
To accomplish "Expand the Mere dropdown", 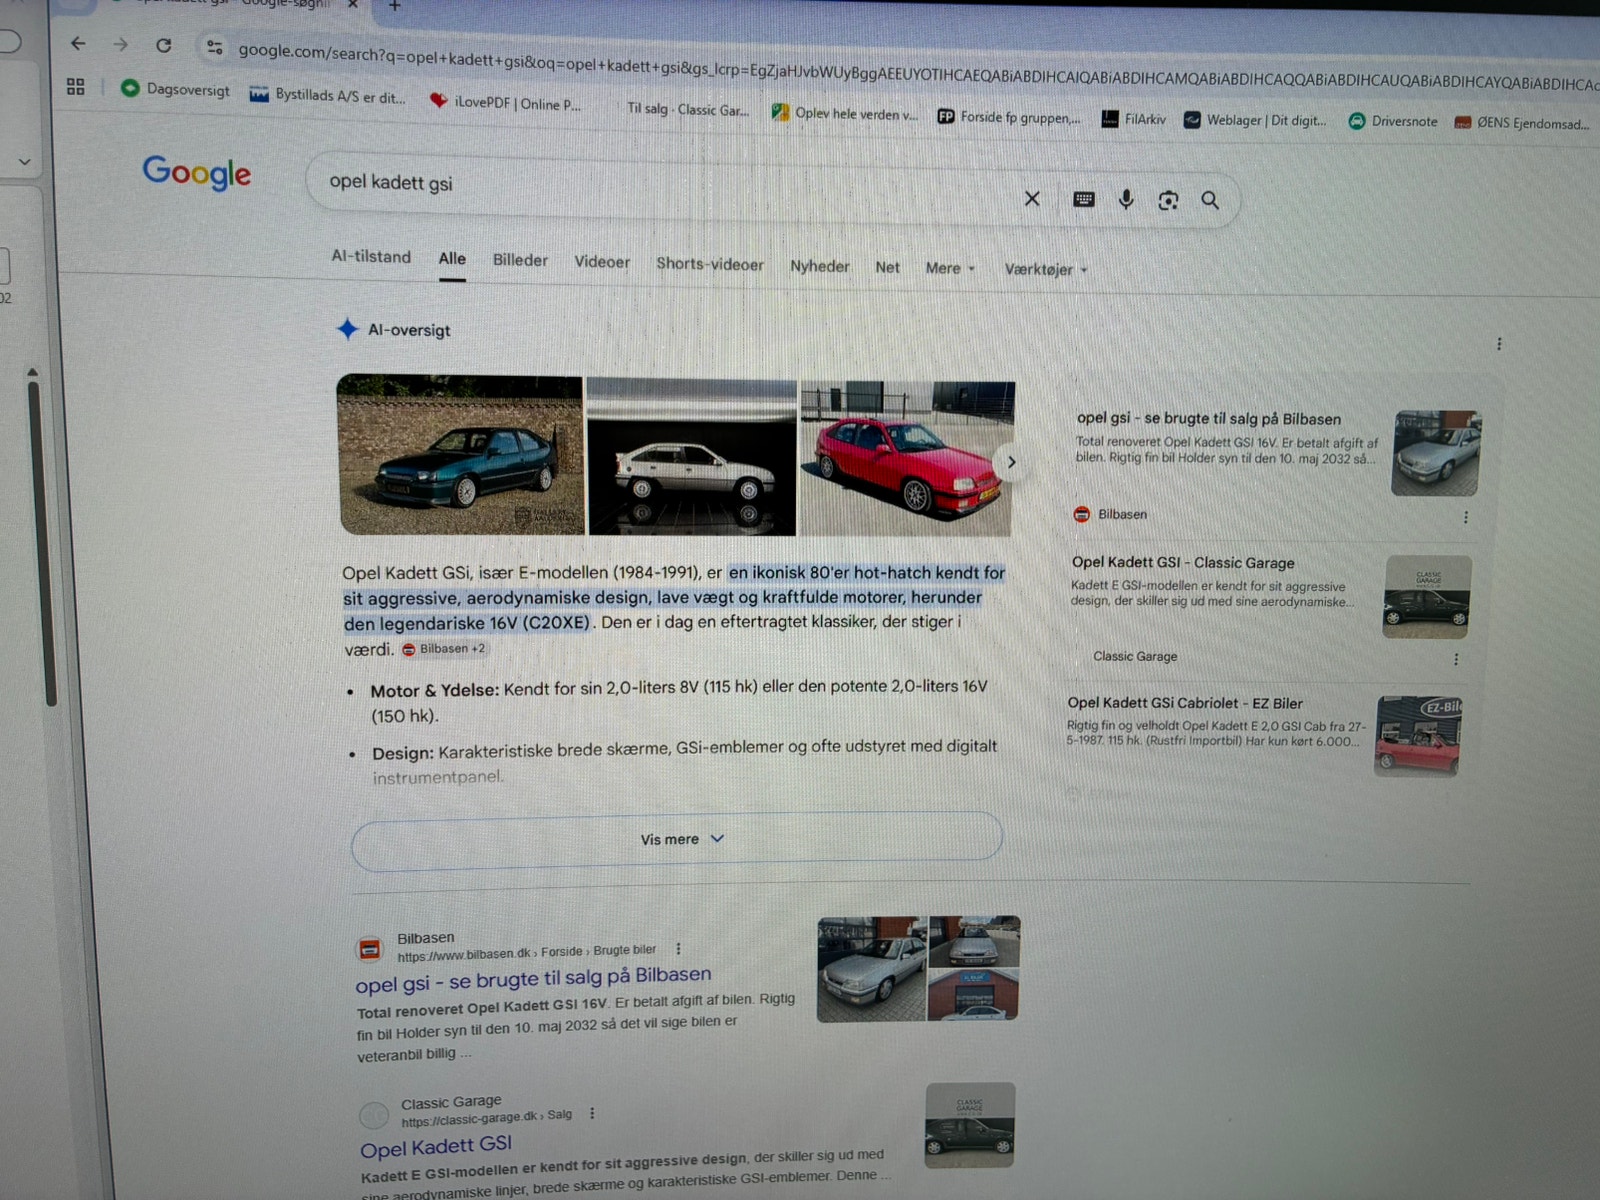I will click(x=950, y=268).
